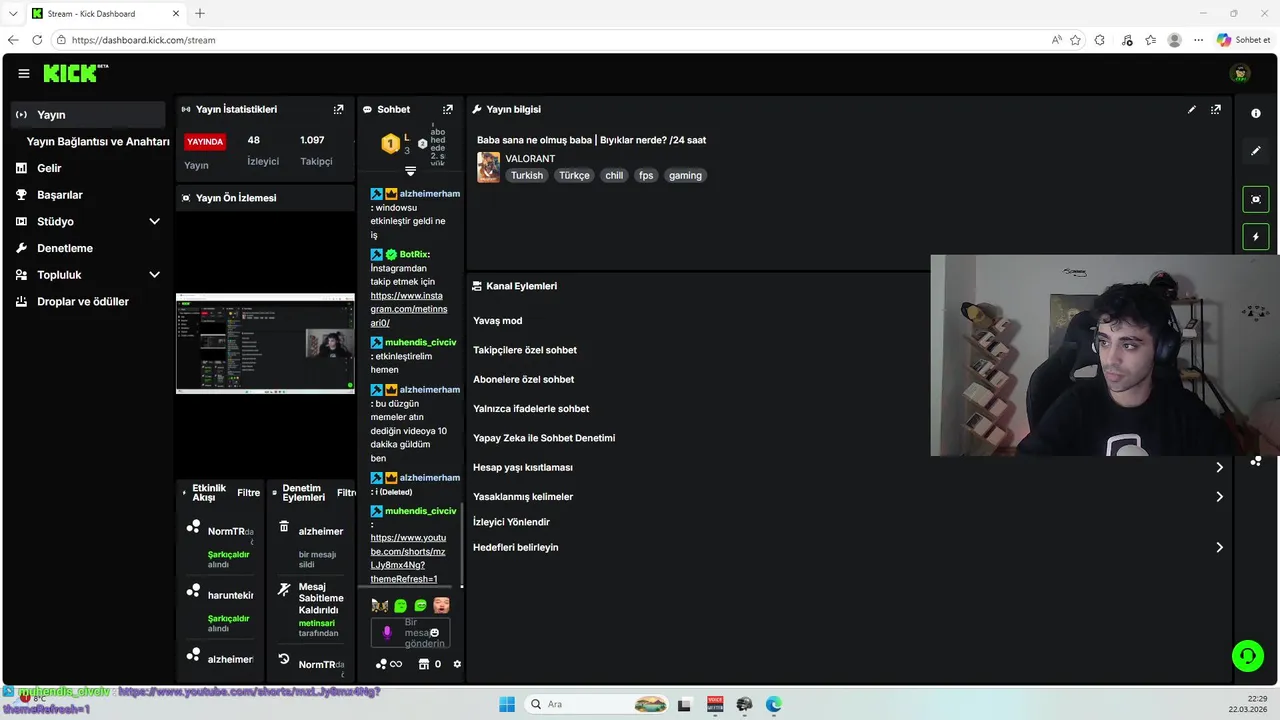Click the gold rank 1 leaderboard badge in chat

(391, 144)
